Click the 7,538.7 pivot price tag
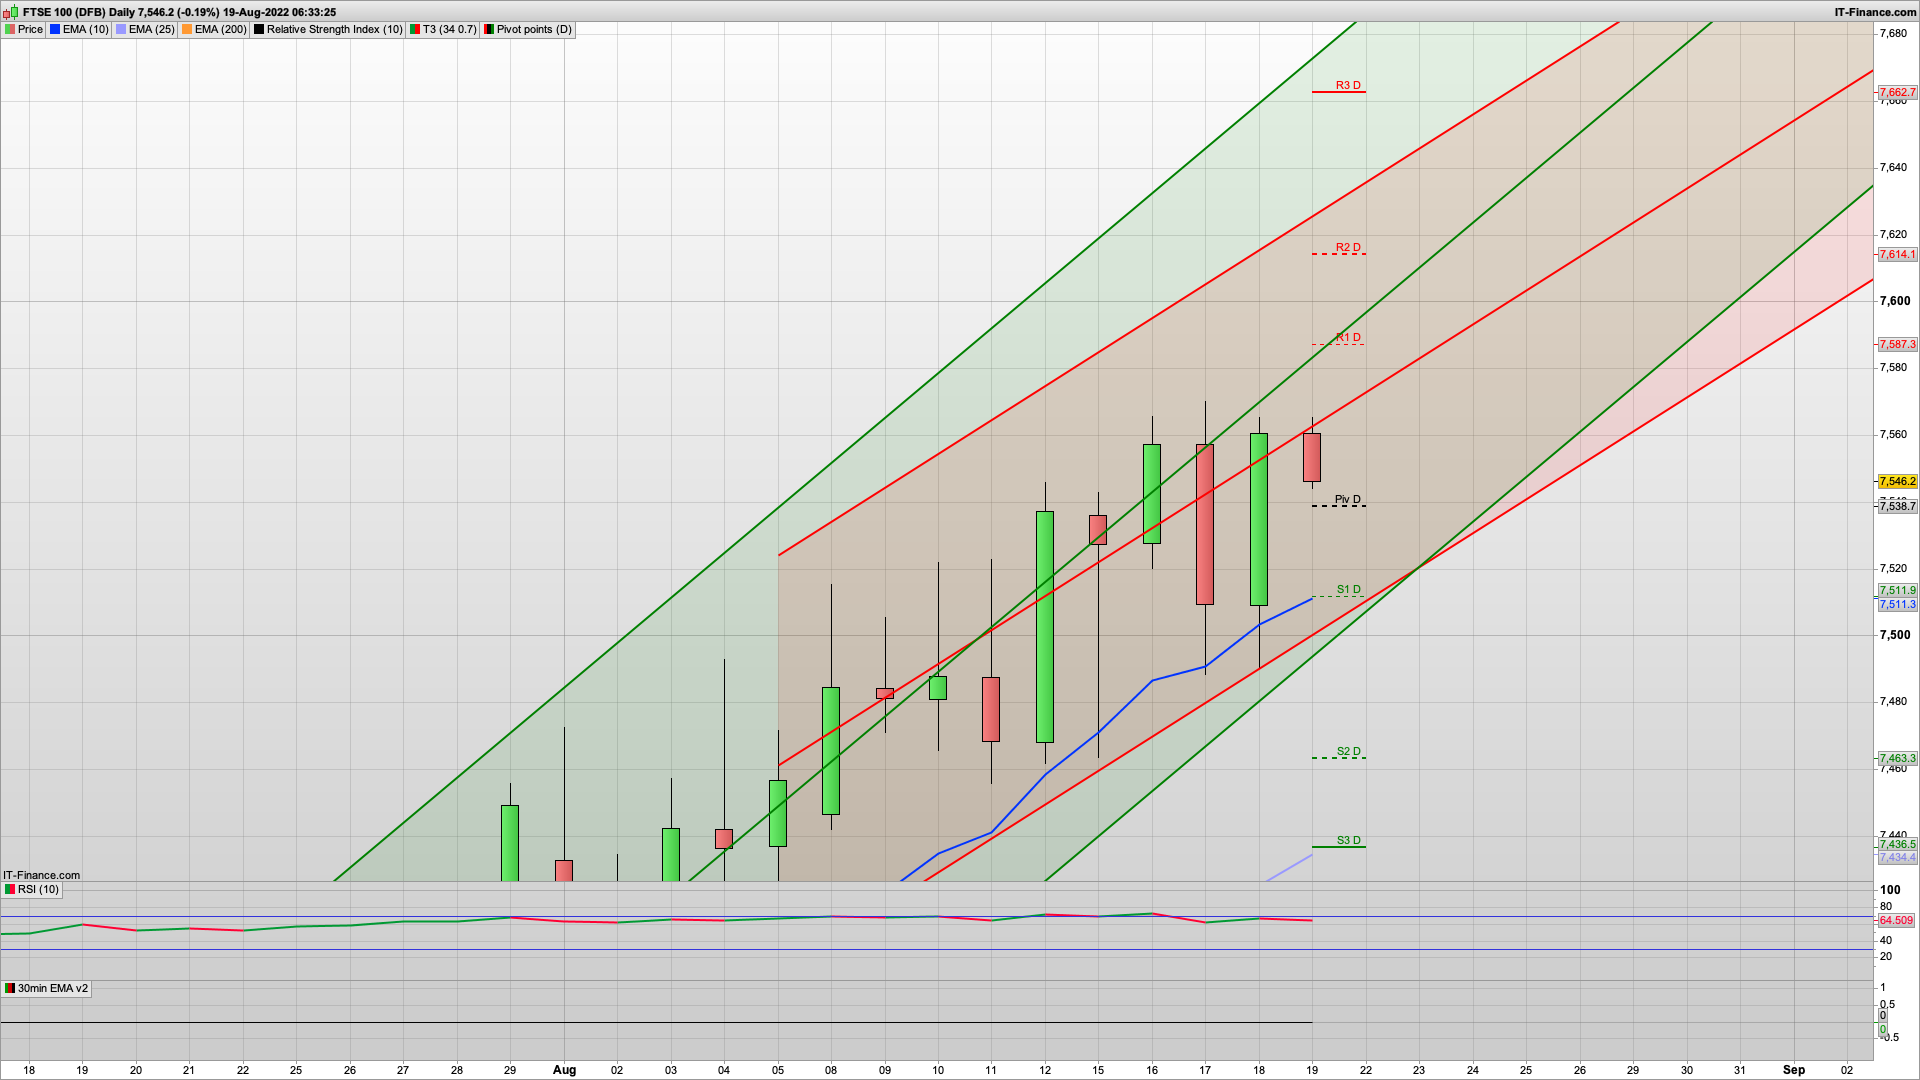This screenshot has width=1920, height=1080. (1897, 506)
